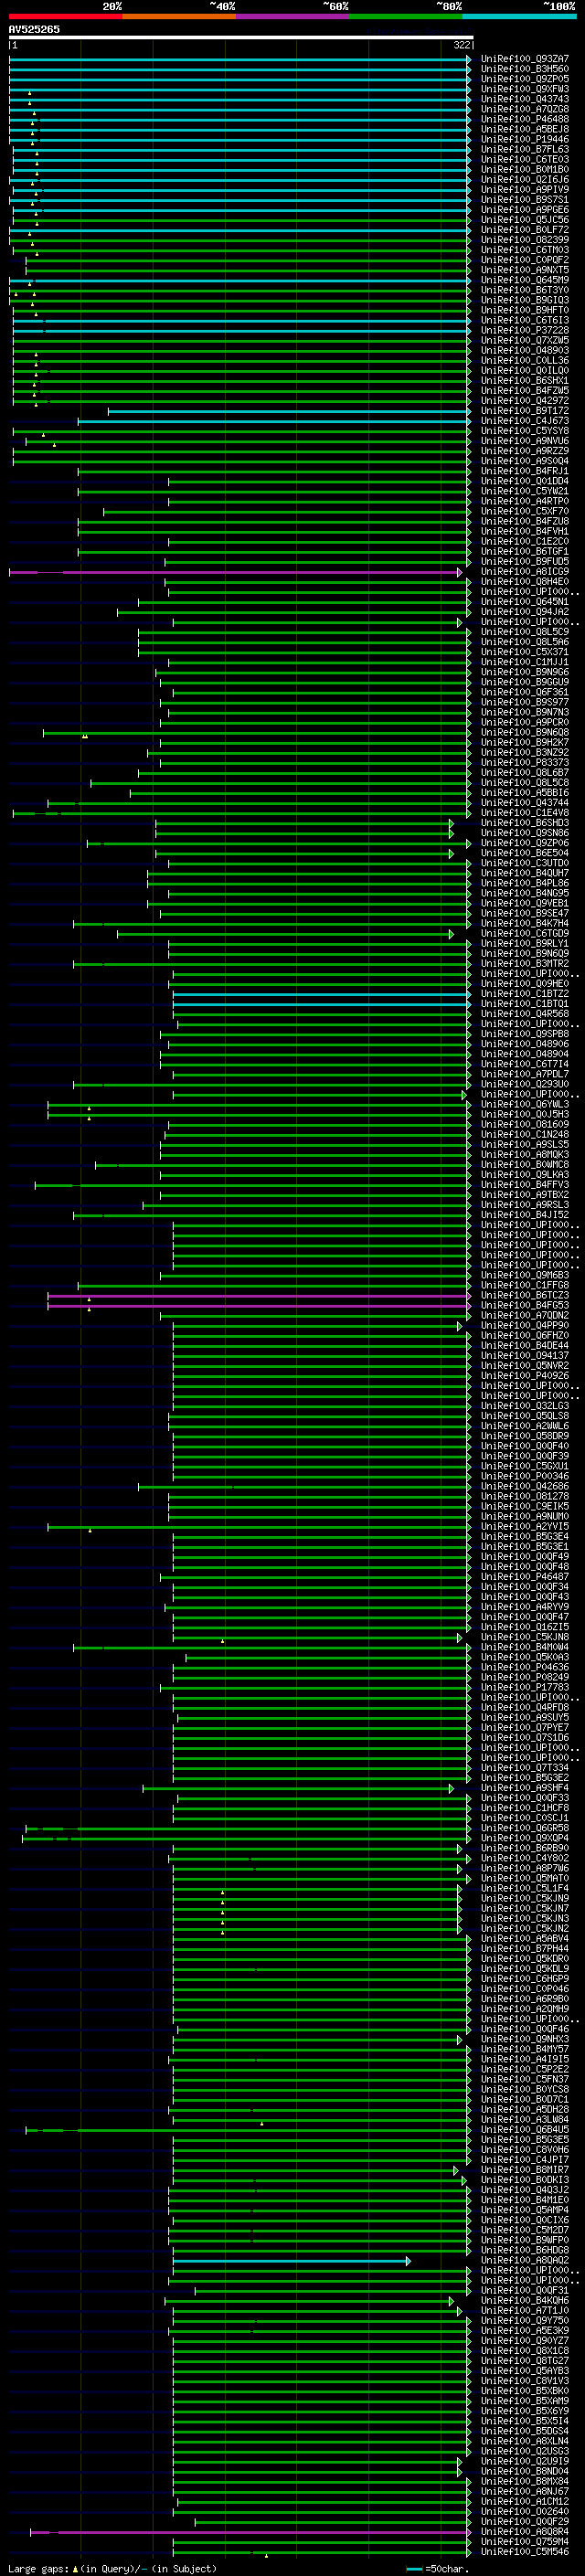Click label UniRef100_P00346
The width and height of the screenshot is (585, 2576).
point(525,1476)
